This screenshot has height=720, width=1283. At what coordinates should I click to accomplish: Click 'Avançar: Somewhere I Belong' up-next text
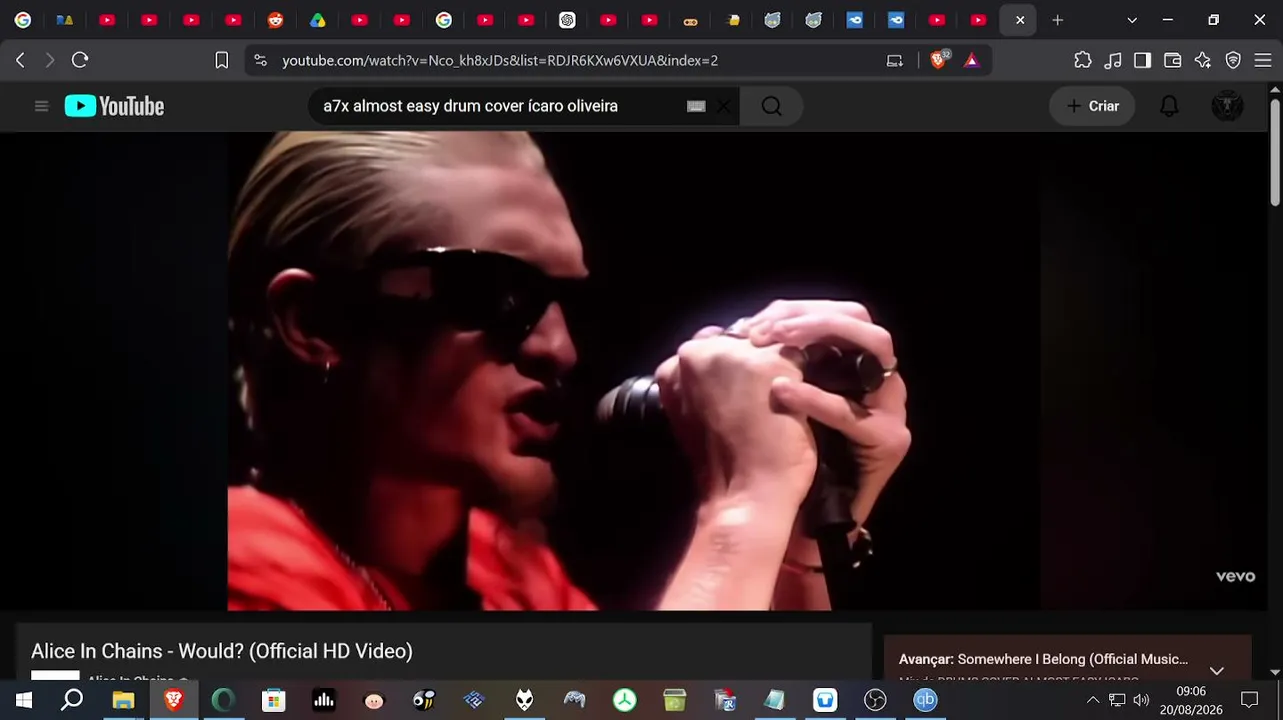1043,659
